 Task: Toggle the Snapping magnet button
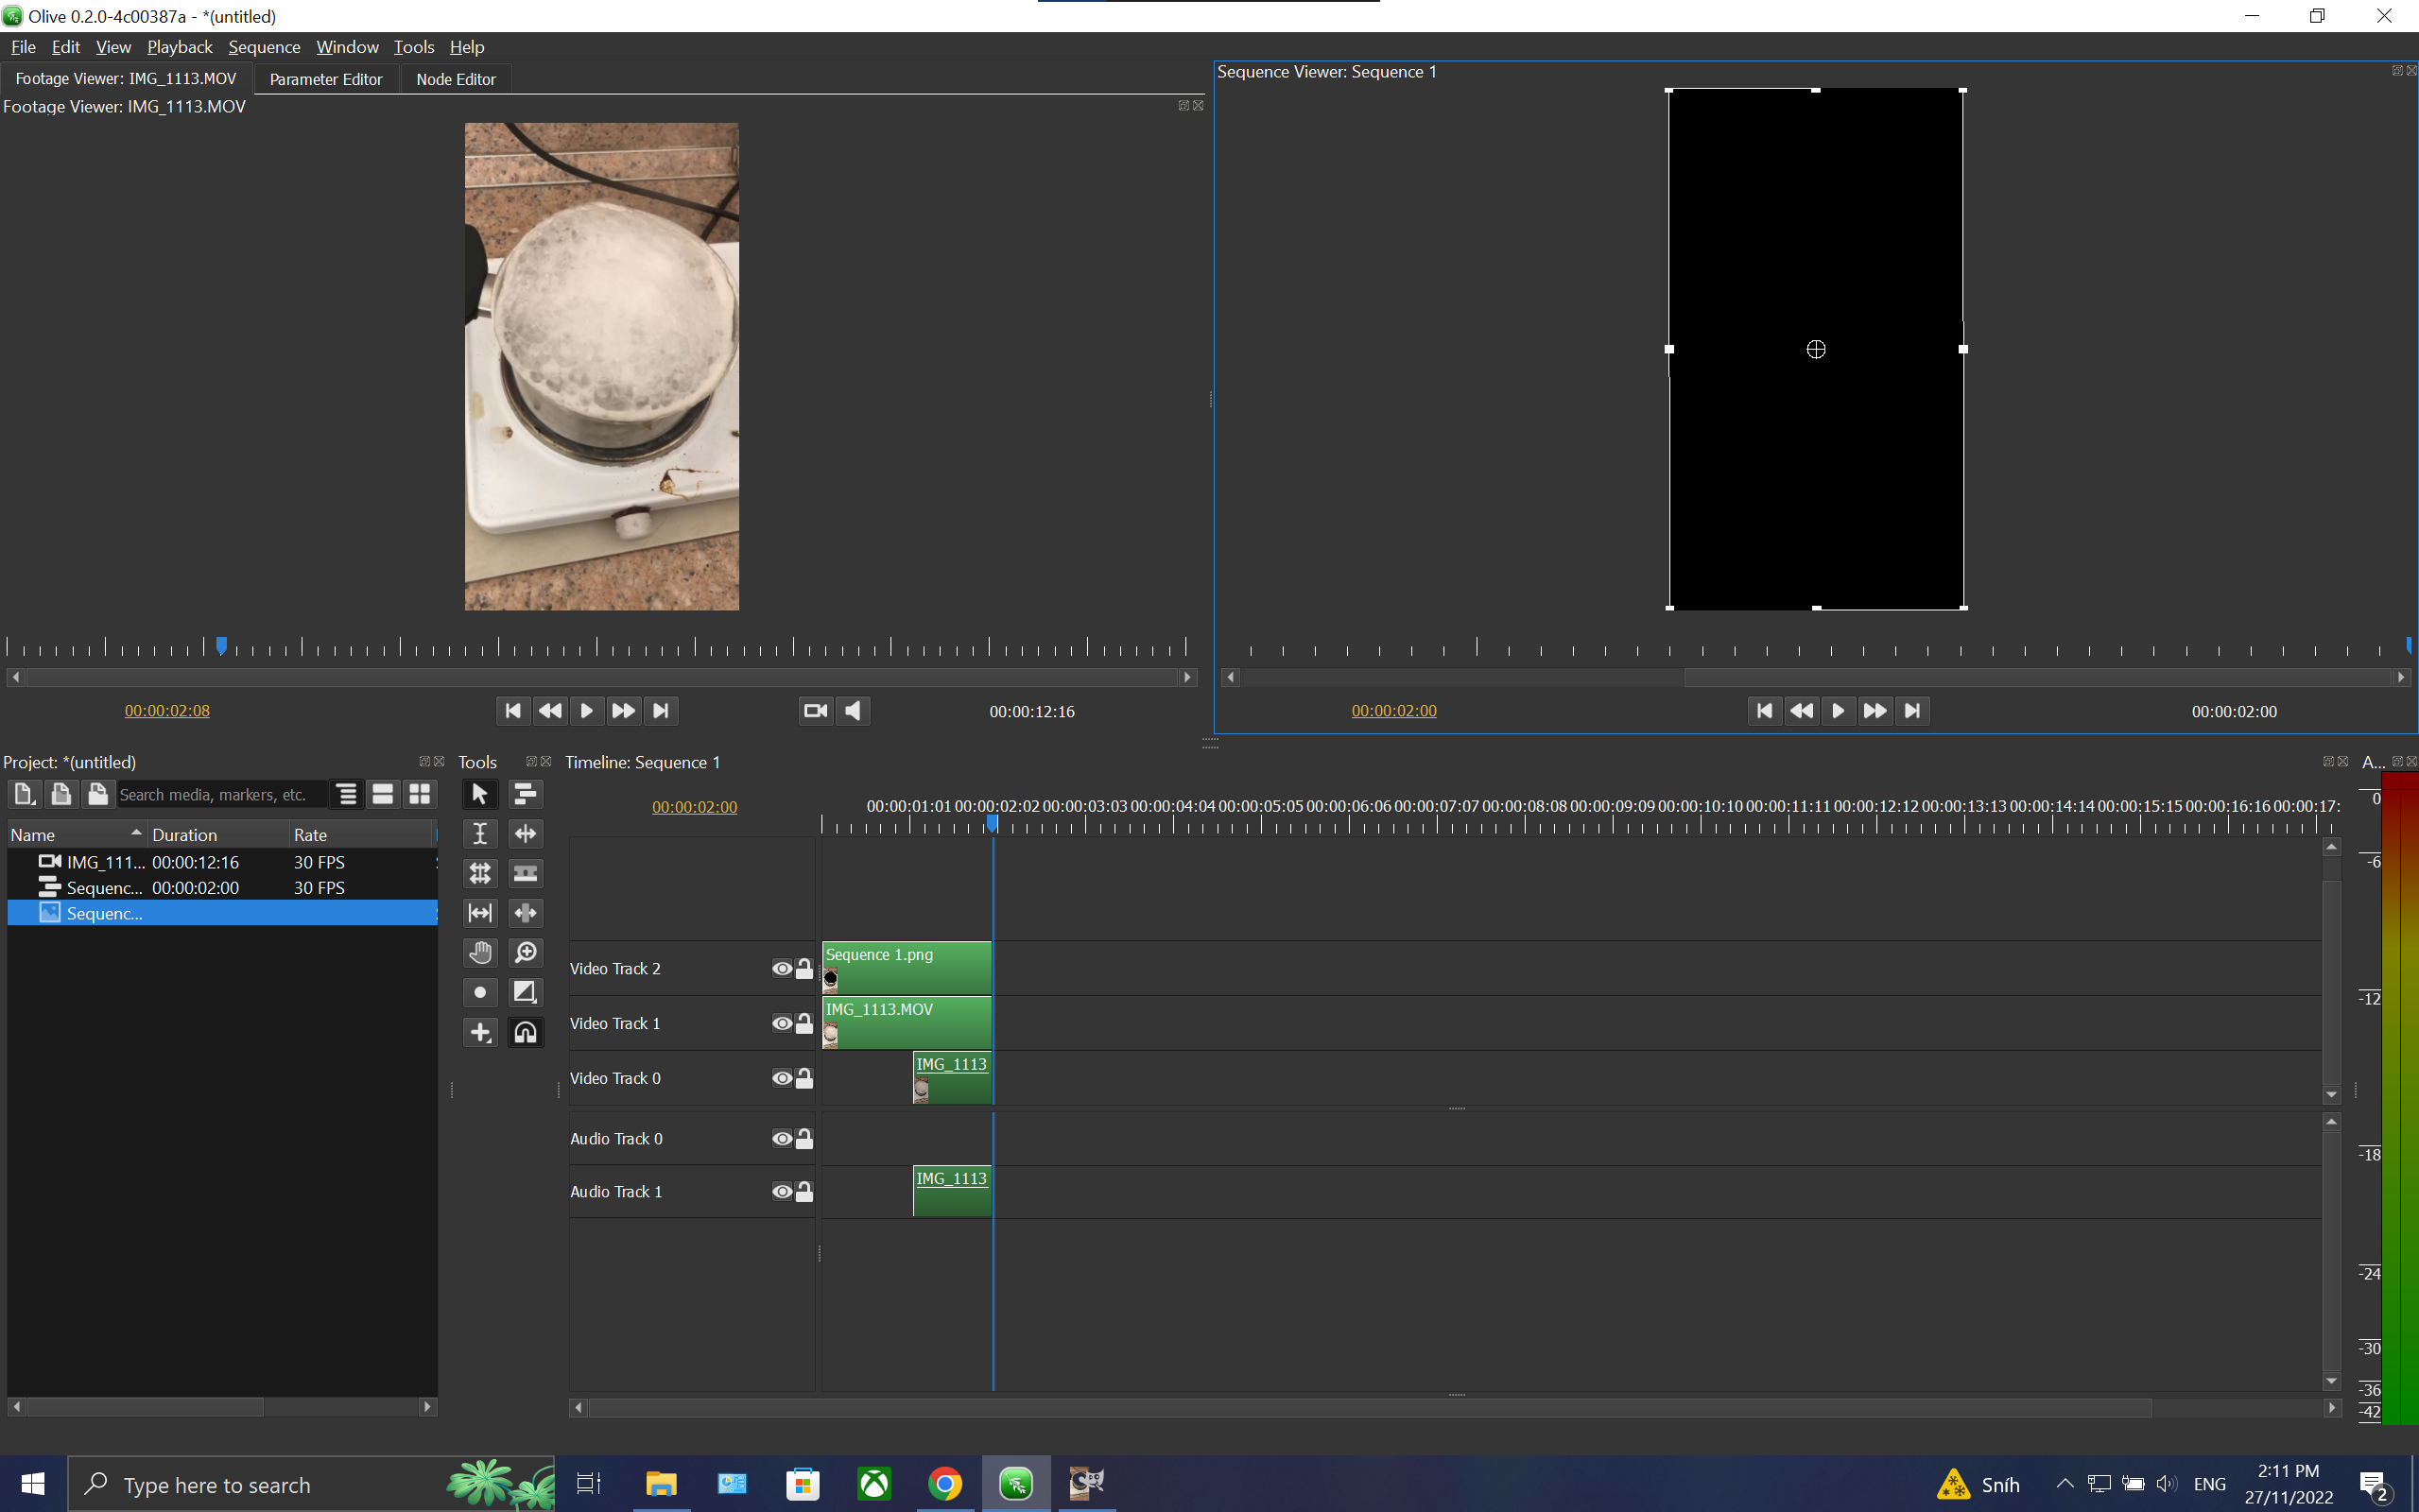525,1032
